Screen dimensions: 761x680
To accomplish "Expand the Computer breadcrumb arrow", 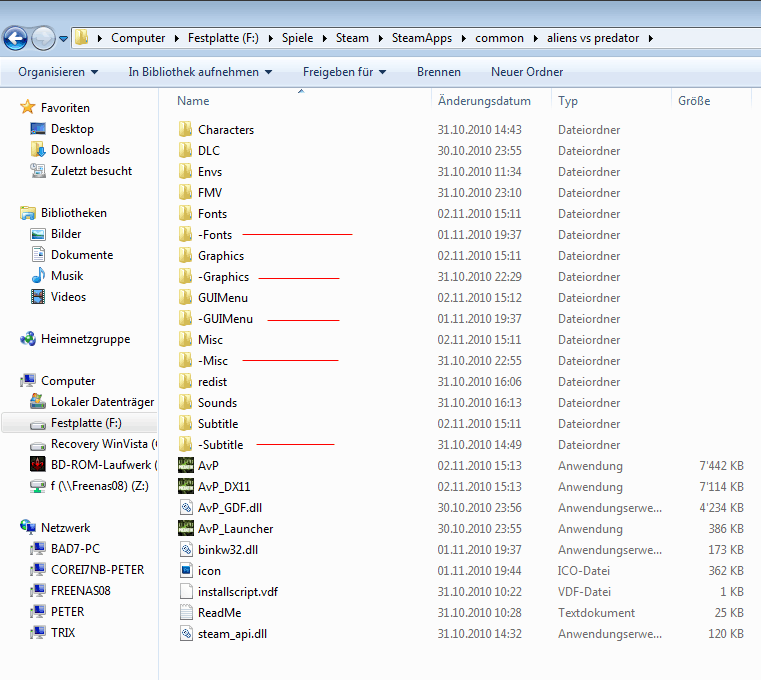I will pos(177,38).
